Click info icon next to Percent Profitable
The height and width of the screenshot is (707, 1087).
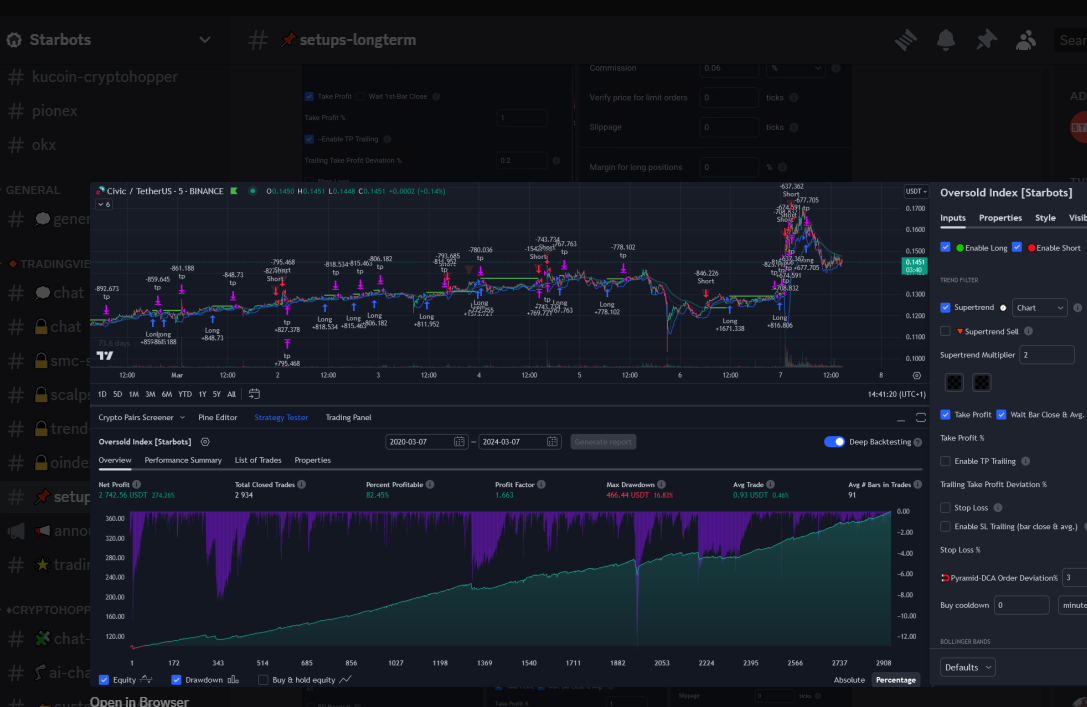[430, 485]
